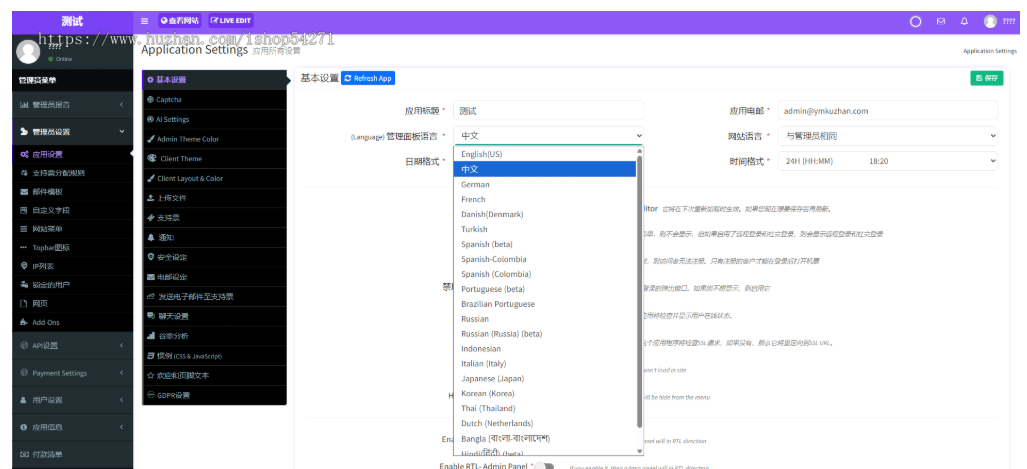This screenshot has width=1027, height=469.
Task: Click the 应用电邮 email field
Action: pos(887,111)
